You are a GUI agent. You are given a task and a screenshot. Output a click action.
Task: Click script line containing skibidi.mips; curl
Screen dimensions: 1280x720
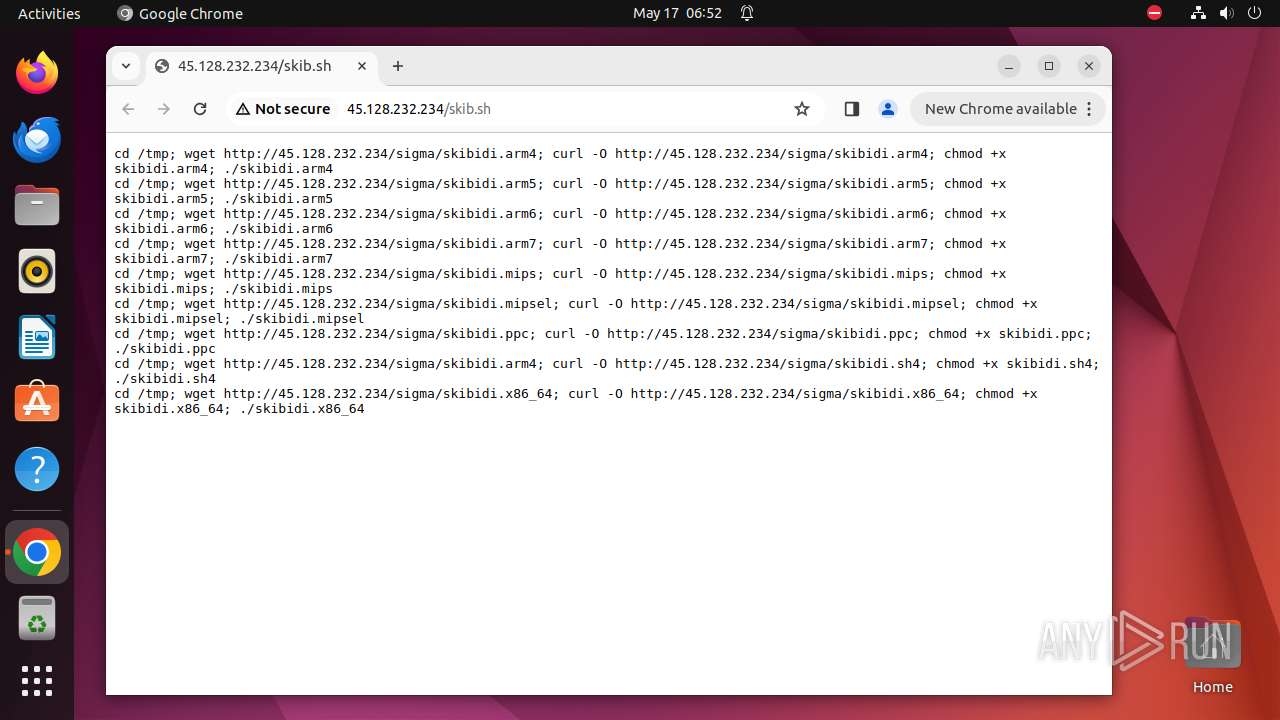[x=560, y=274]
